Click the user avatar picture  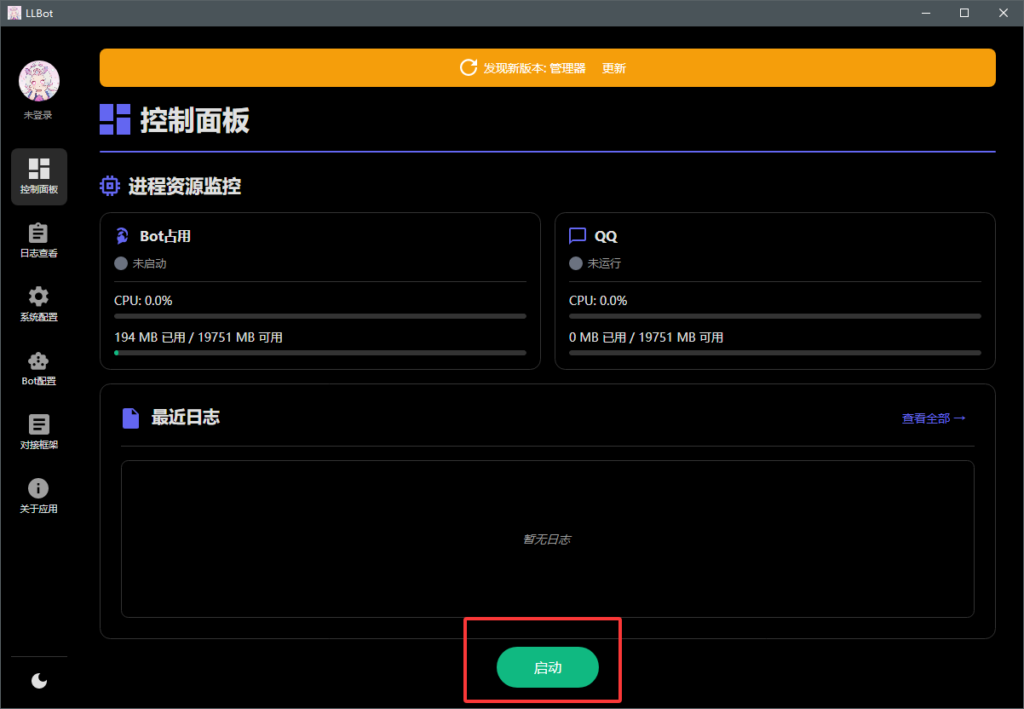(39, 81)
